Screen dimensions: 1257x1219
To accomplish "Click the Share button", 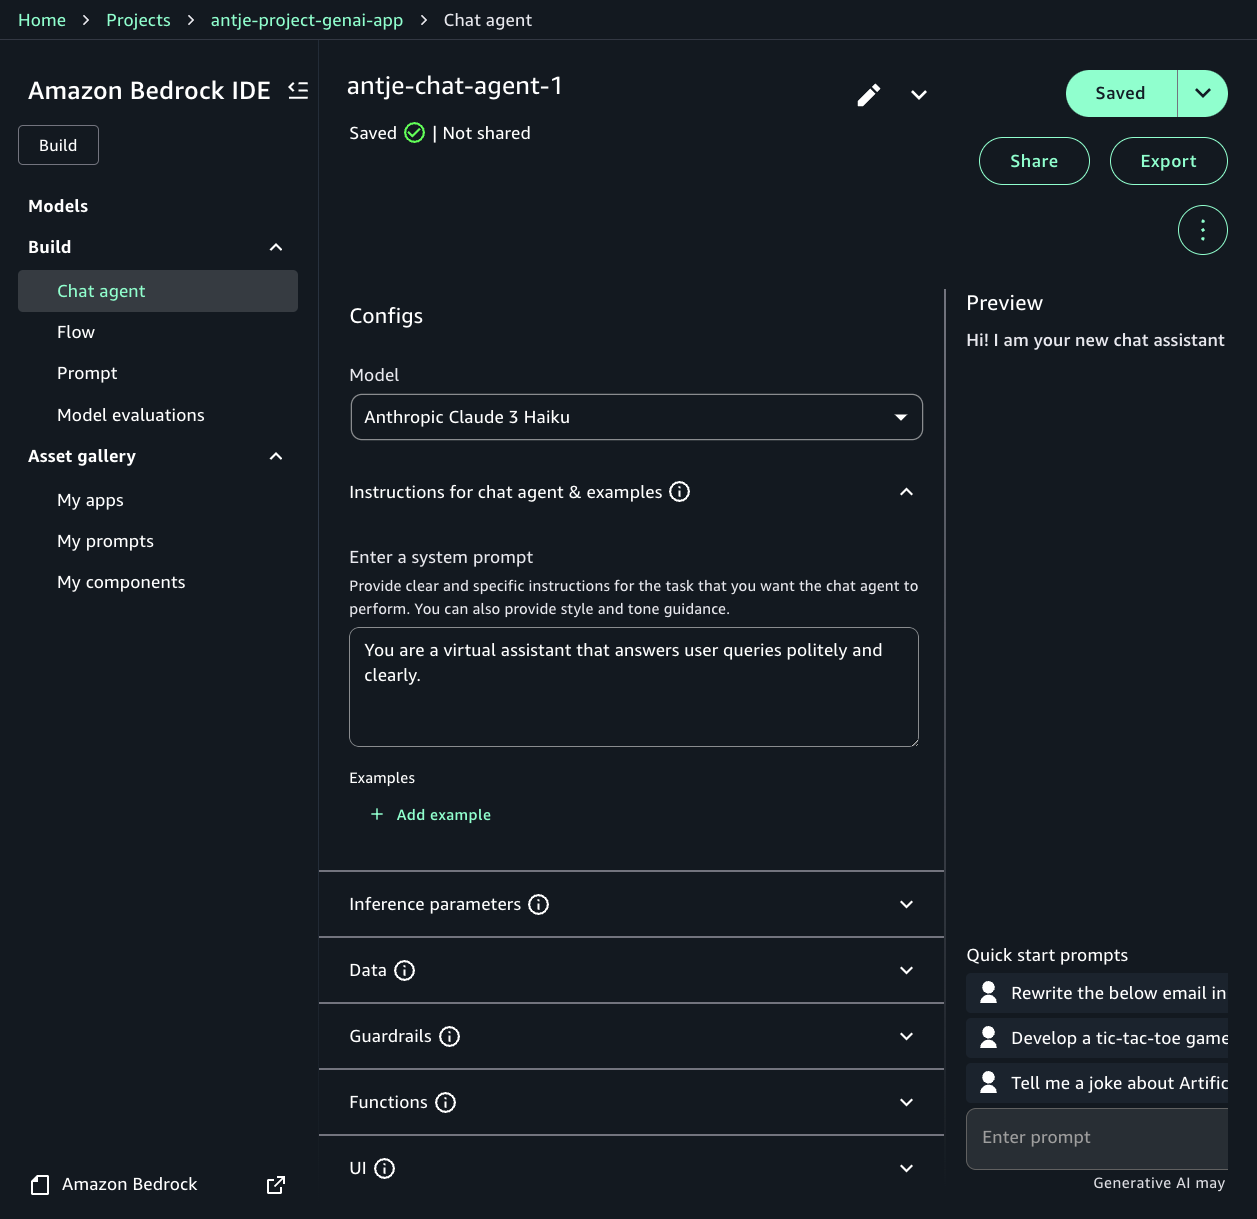I will (1034, 161).
